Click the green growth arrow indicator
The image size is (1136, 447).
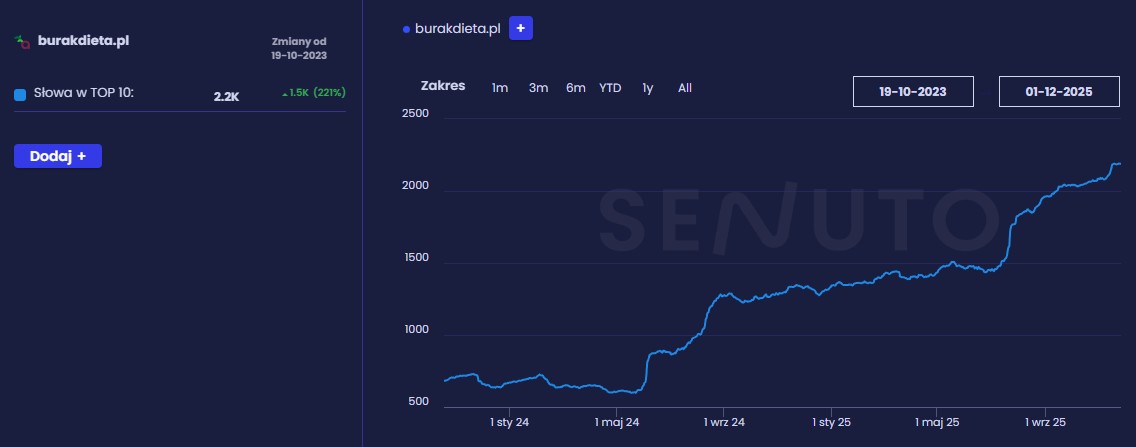[x=284, y=94]
